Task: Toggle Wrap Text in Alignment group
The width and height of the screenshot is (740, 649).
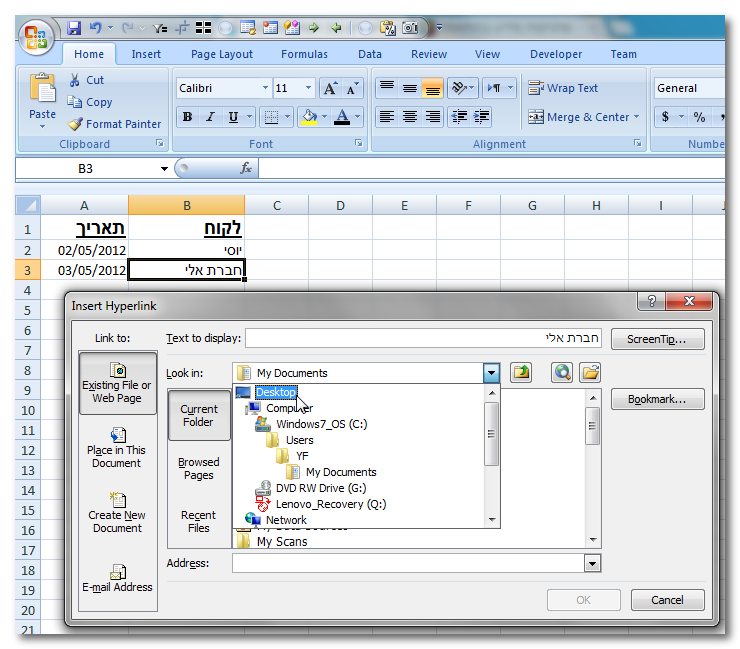Action: coord(563,88)
